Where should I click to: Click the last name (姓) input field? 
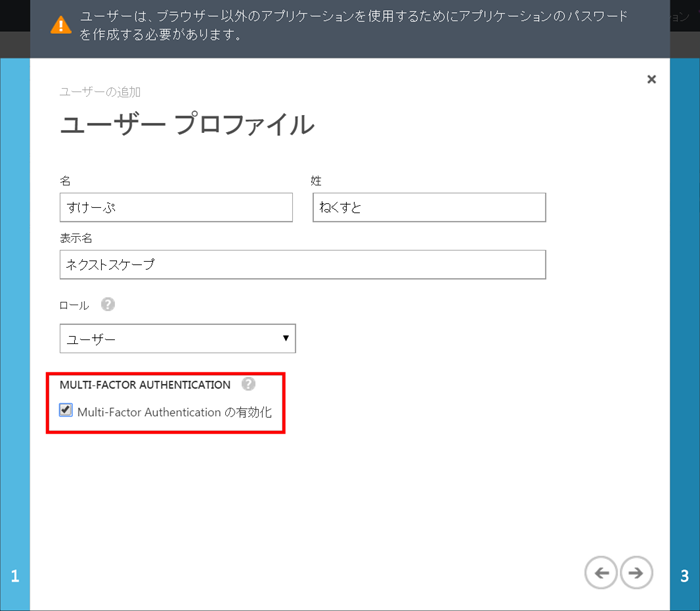[x=429, y=207]
